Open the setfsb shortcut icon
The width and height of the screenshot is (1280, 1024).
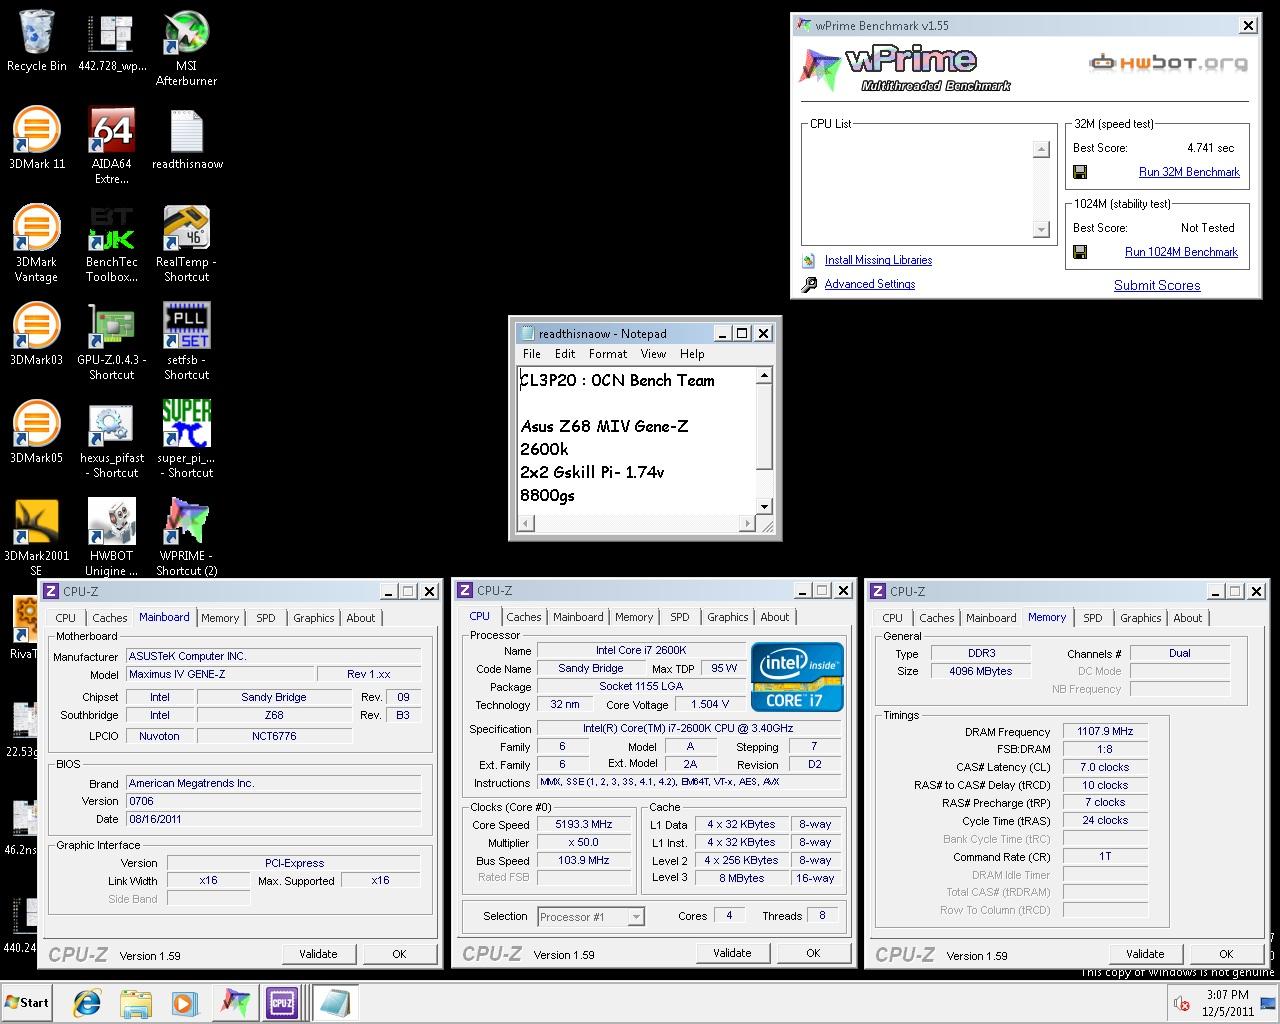[x=187, y=342]
